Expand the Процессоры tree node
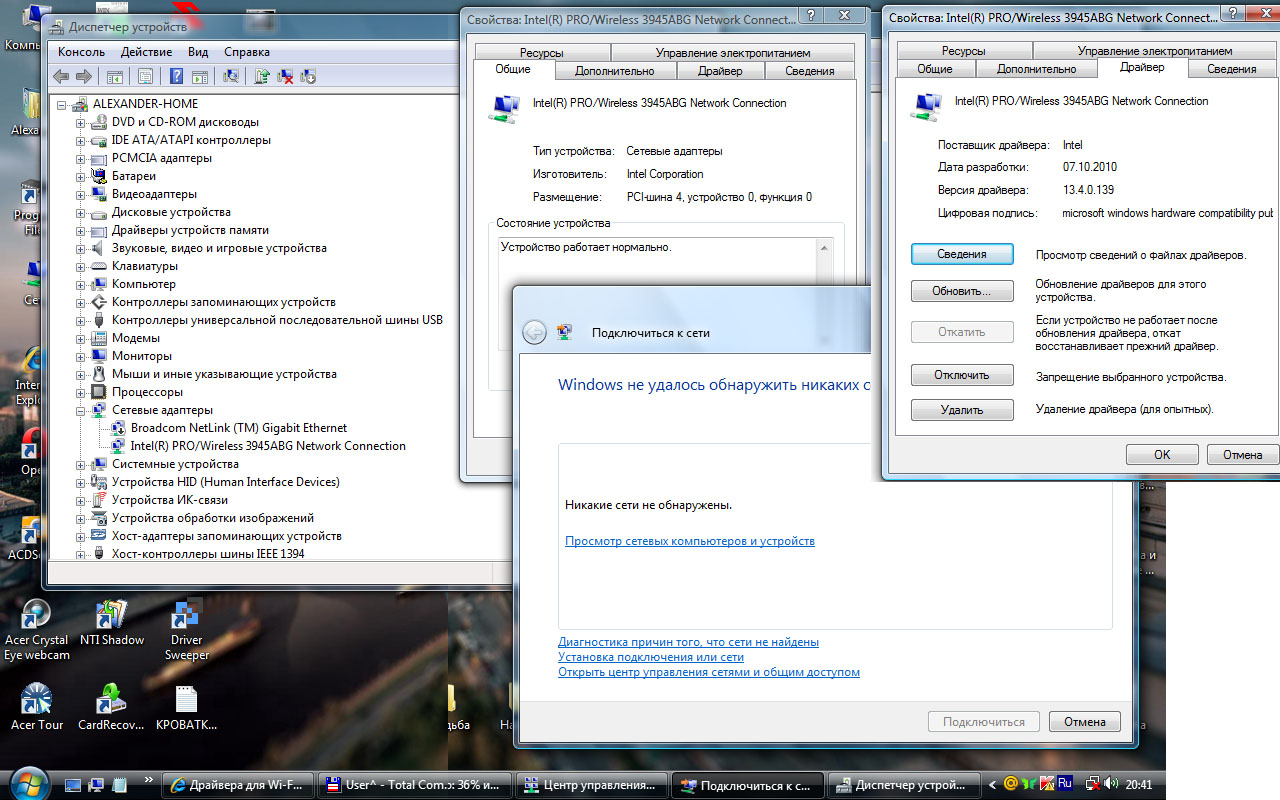Image resolution: width=1280 pixels, height=800 pixels. [x=81, y=392]
